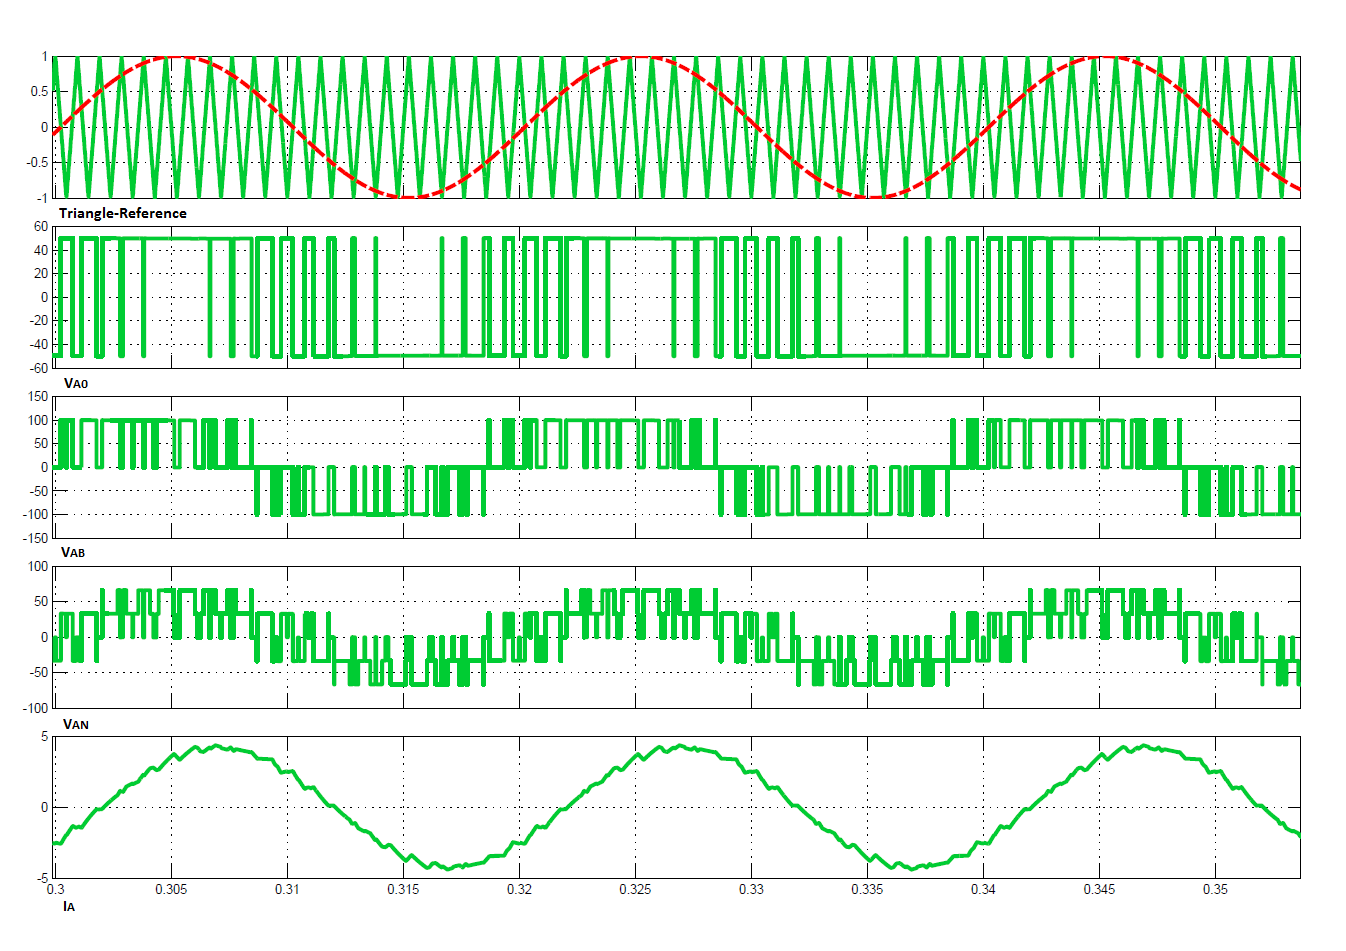1346x951 pixels.
Task: Click the -5 tick on IA axis
Action: (x=42, y=878)
